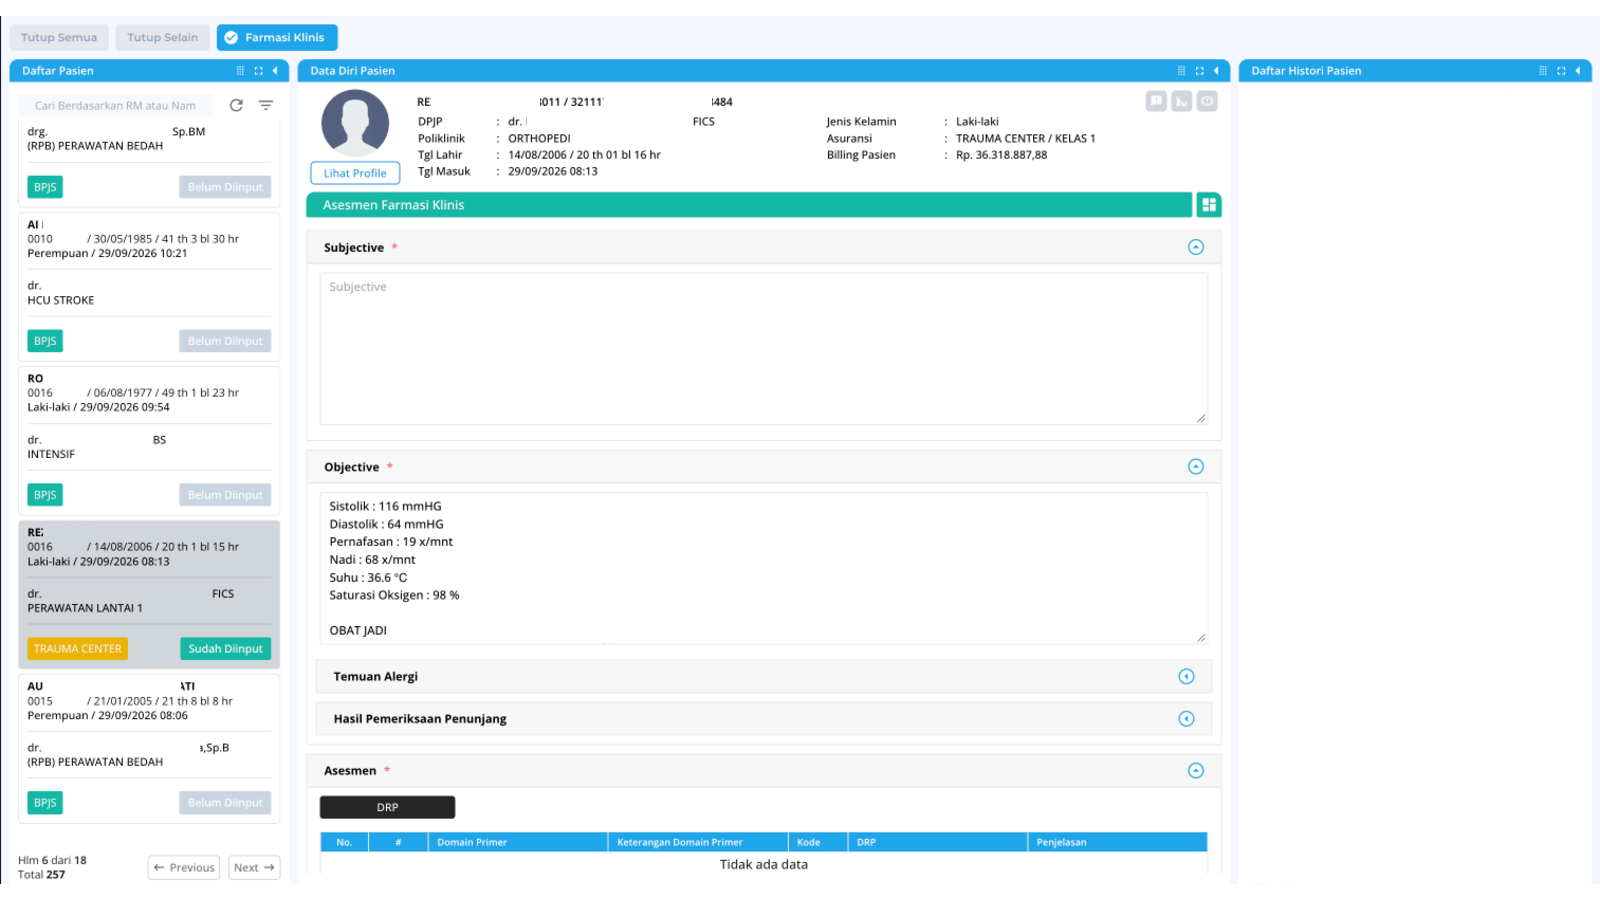
Task: Click the Domain Primer column header
Action: coord(518,842)
